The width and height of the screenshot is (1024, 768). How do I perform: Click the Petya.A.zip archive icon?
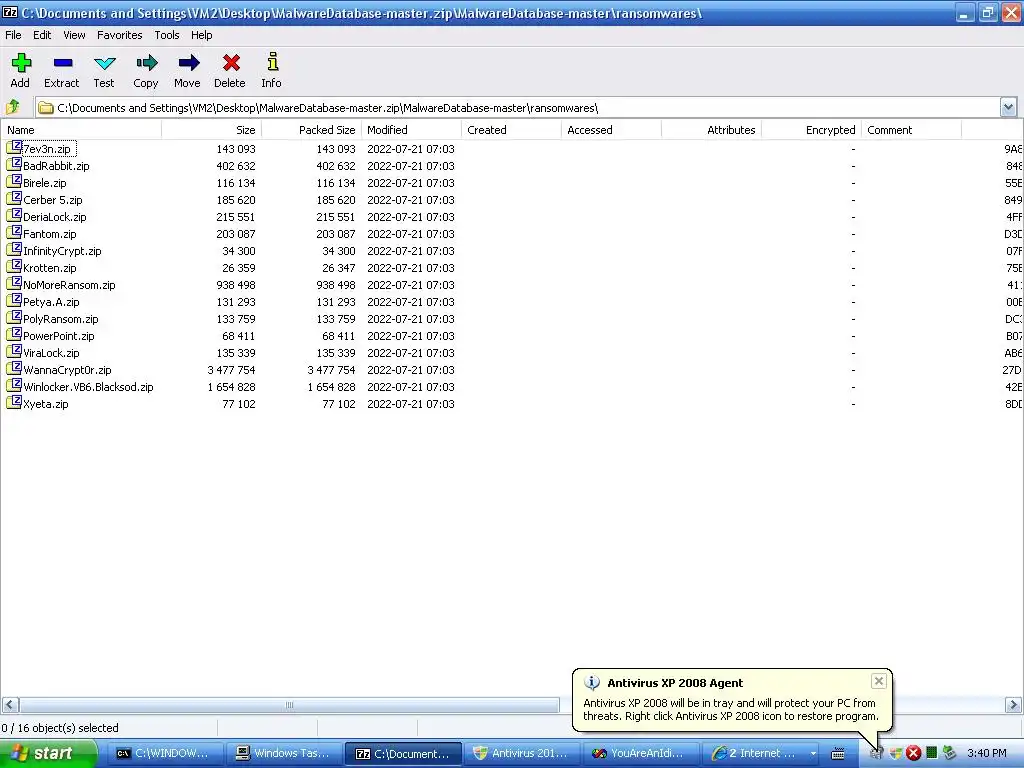tap(14, 300)
